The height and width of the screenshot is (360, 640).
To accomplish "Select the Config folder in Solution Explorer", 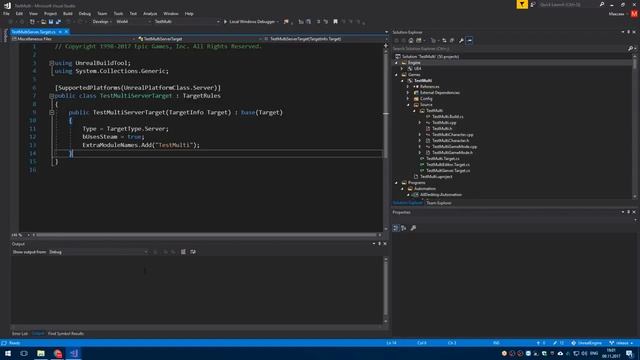I will click(426, 99).
